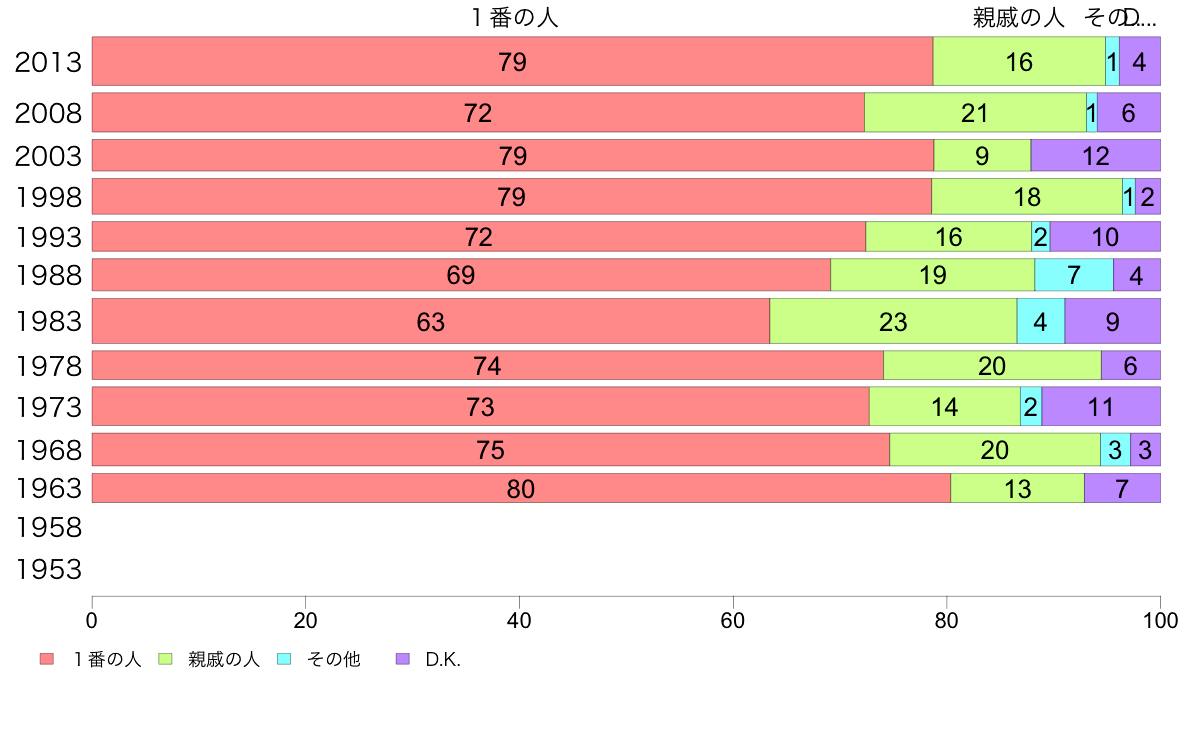
Task: Click the １番の人 header above the bars
Action: point(515,18)
